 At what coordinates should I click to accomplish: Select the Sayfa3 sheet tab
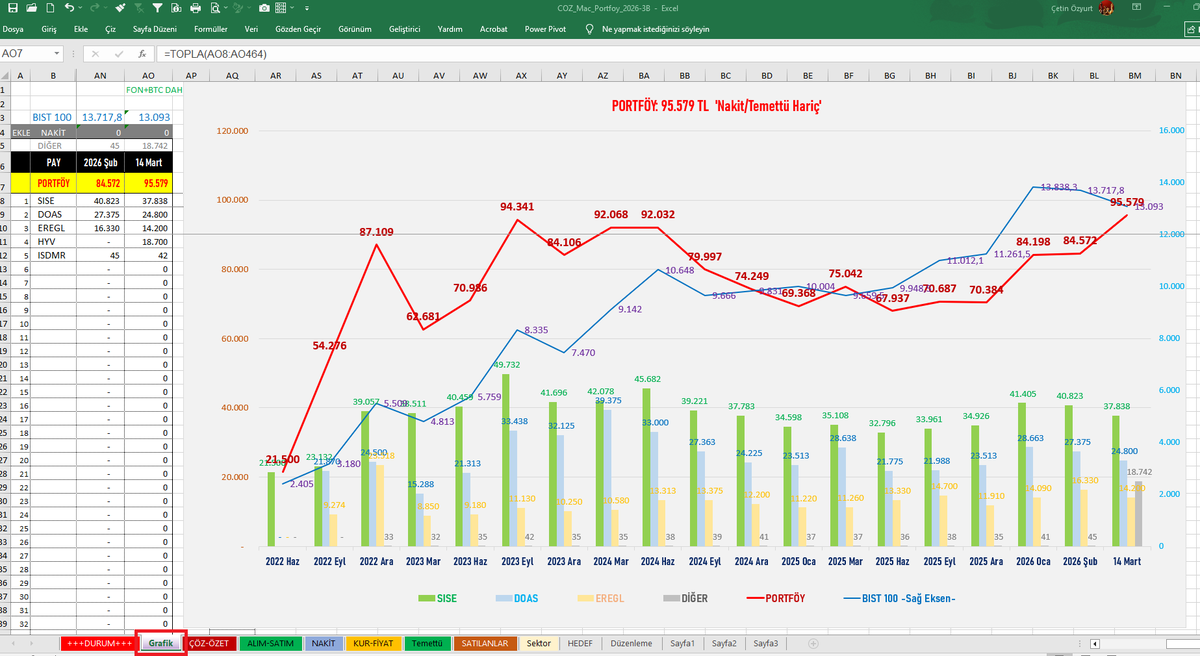[766, 644]
